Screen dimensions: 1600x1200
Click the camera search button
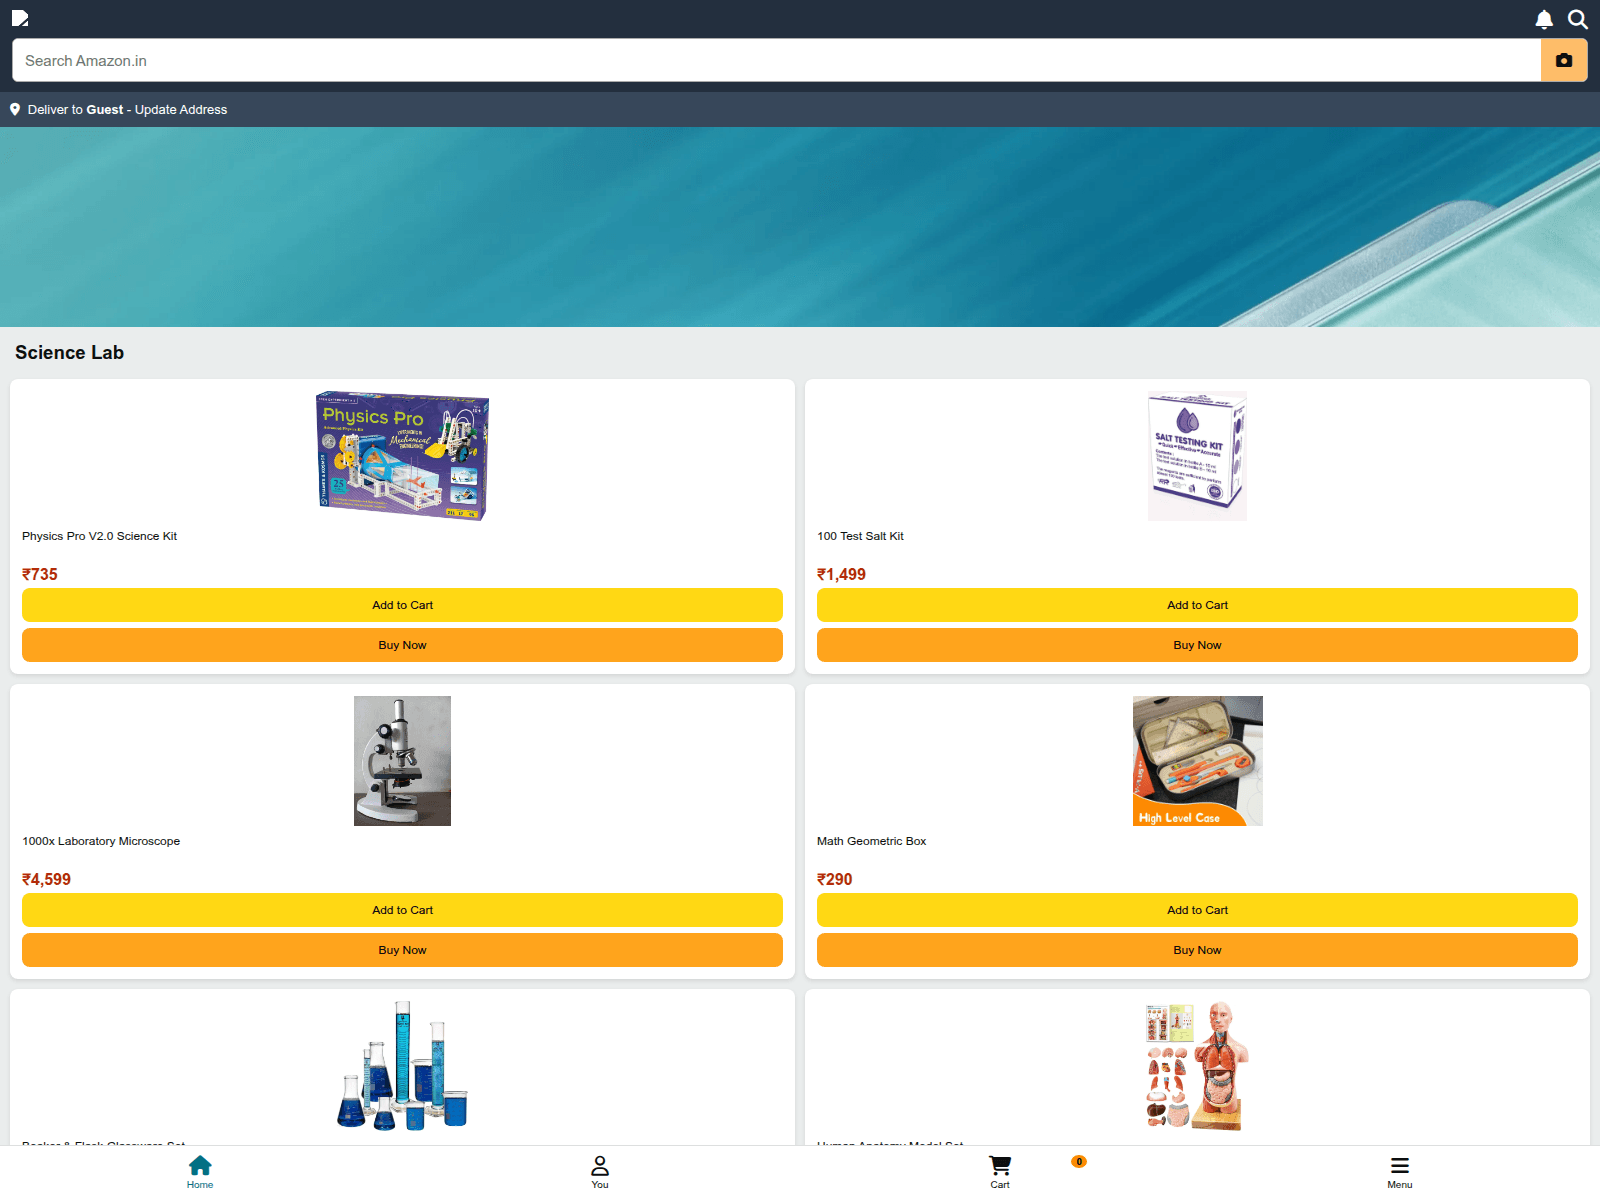1564,60
